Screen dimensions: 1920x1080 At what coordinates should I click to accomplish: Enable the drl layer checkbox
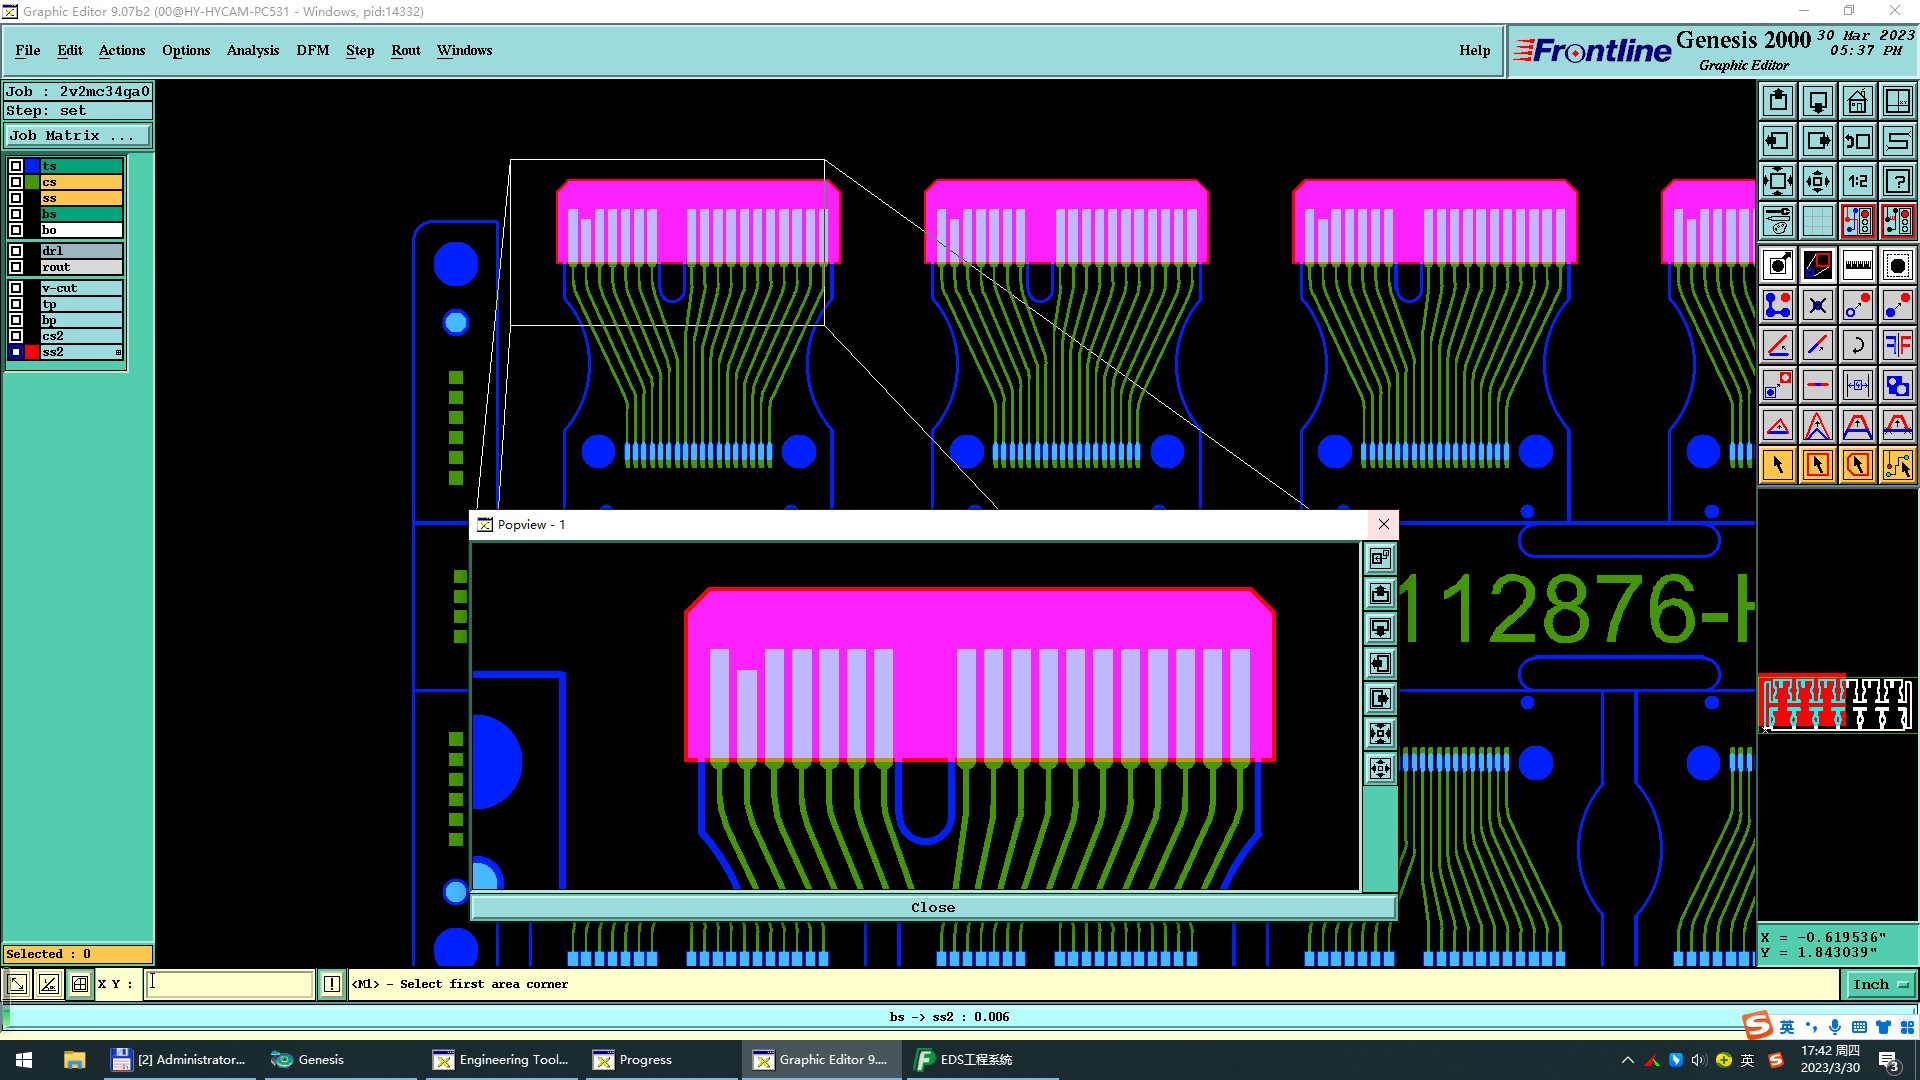click(16, 251)
